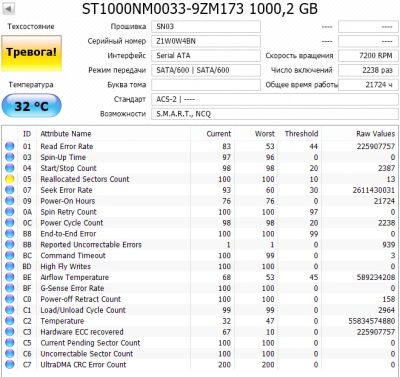The width and height of the screenshot is (400, 377).
Task: Click the blue status icon for Spin-Up Time
Action: tap(10, 157)
